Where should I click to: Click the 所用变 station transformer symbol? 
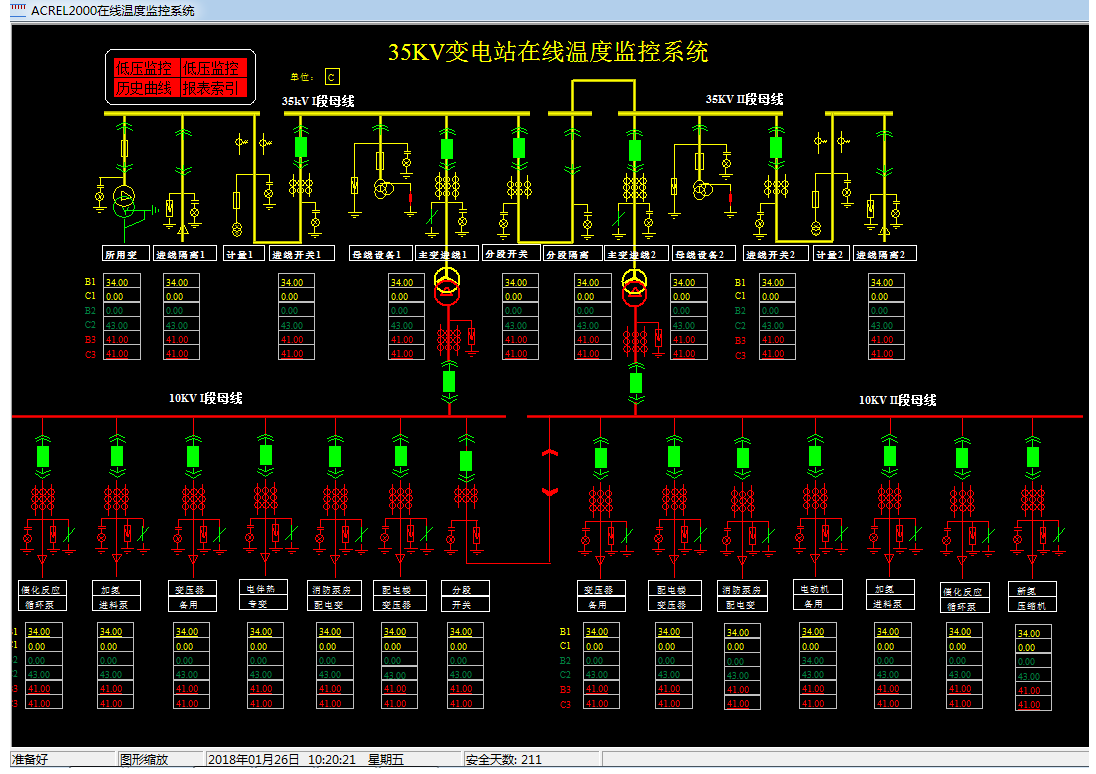pos(124,195)
